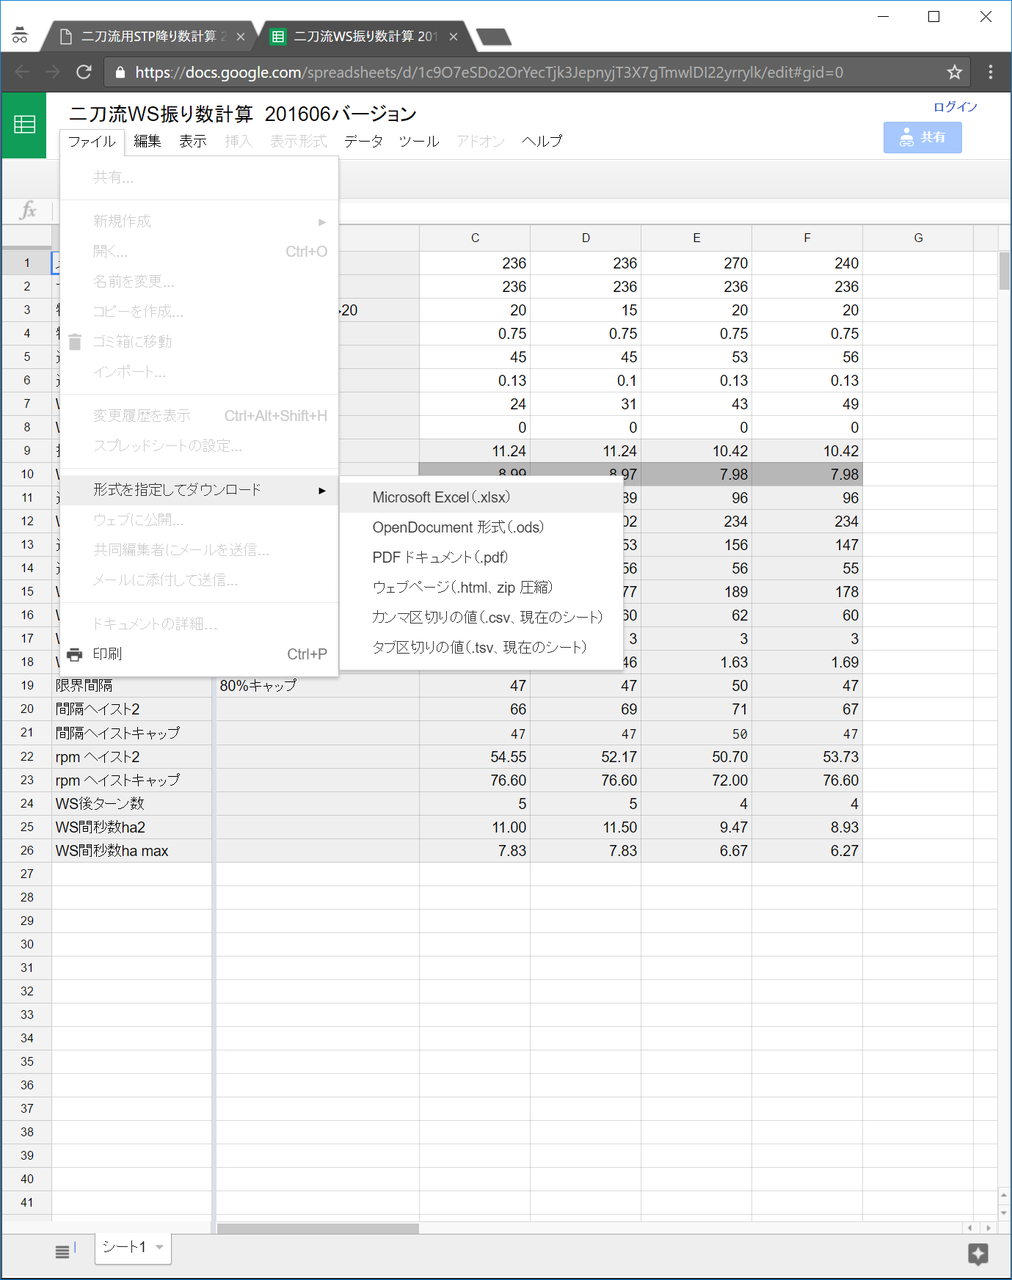Click cell 間隔ヘイストキャップ
This screenshot has height=1280, width=1012.
point(132,733)
